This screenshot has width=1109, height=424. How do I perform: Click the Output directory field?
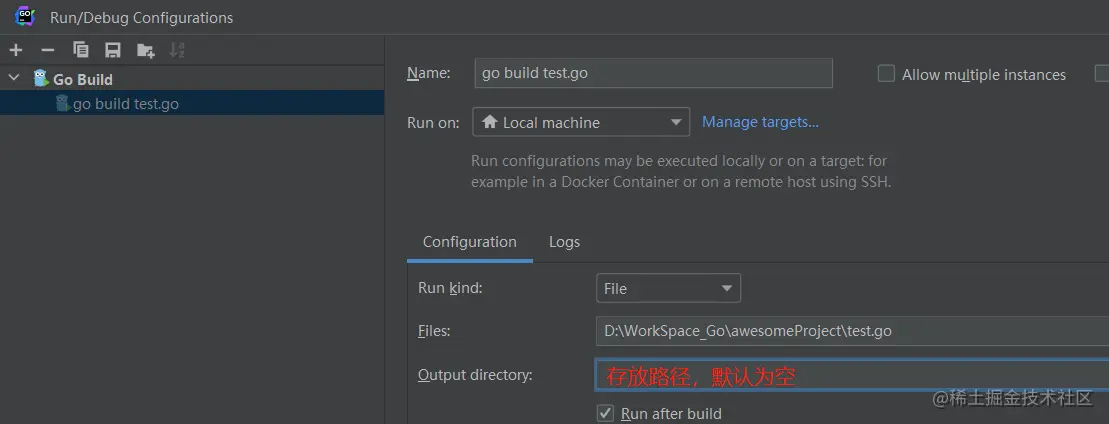852,375
